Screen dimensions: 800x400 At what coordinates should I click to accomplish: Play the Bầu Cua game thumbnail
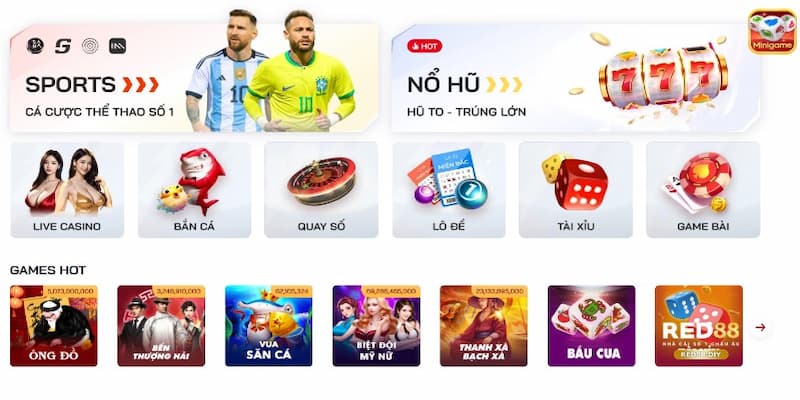coord(592,326)
